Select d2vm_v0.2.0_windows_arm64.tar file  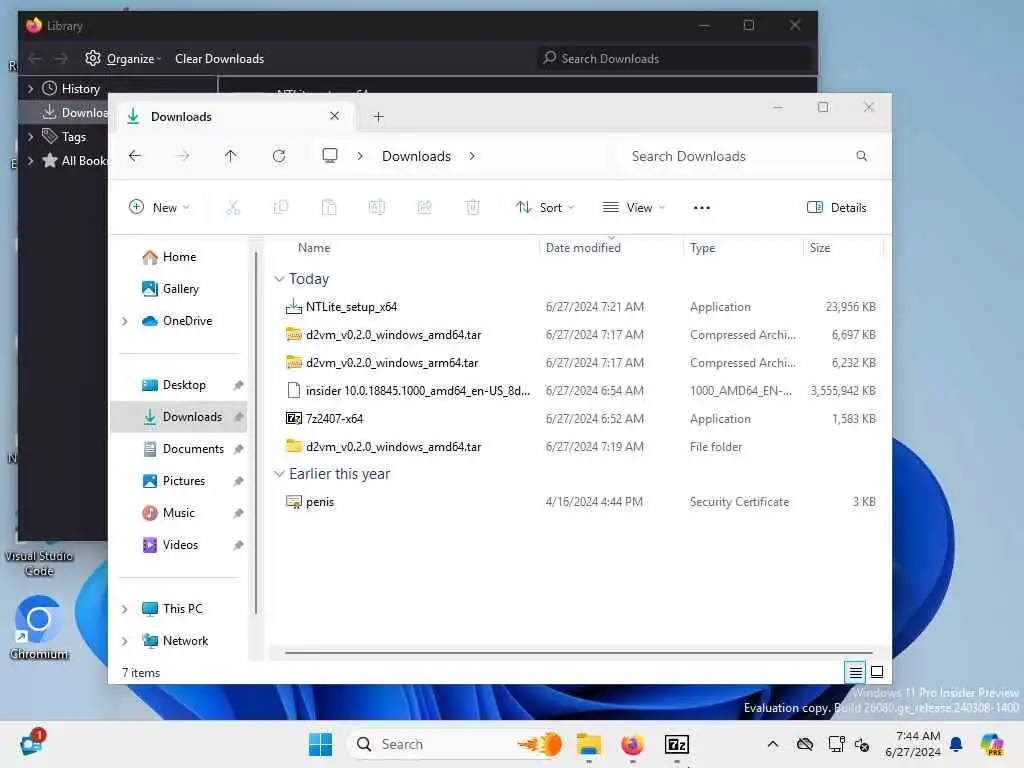[580, 362]
